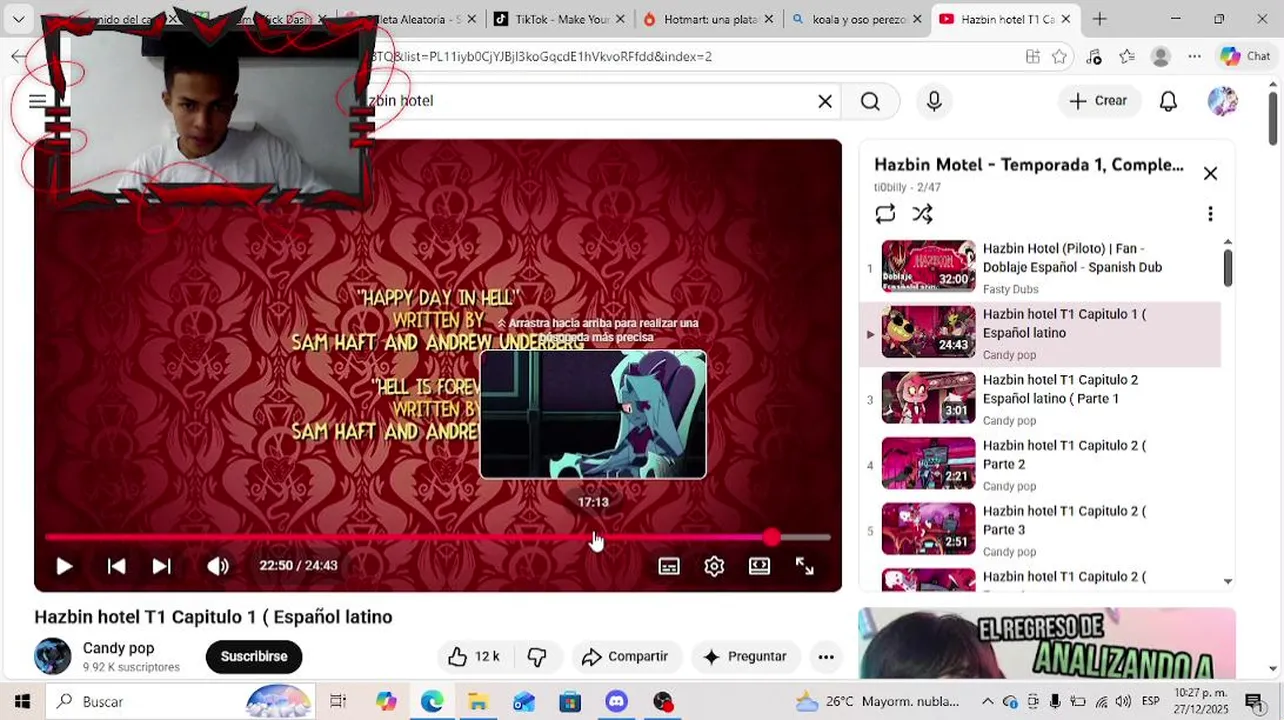Open YouTube notifications bell
1284x720 pixels.
(x=1168, y=101)
